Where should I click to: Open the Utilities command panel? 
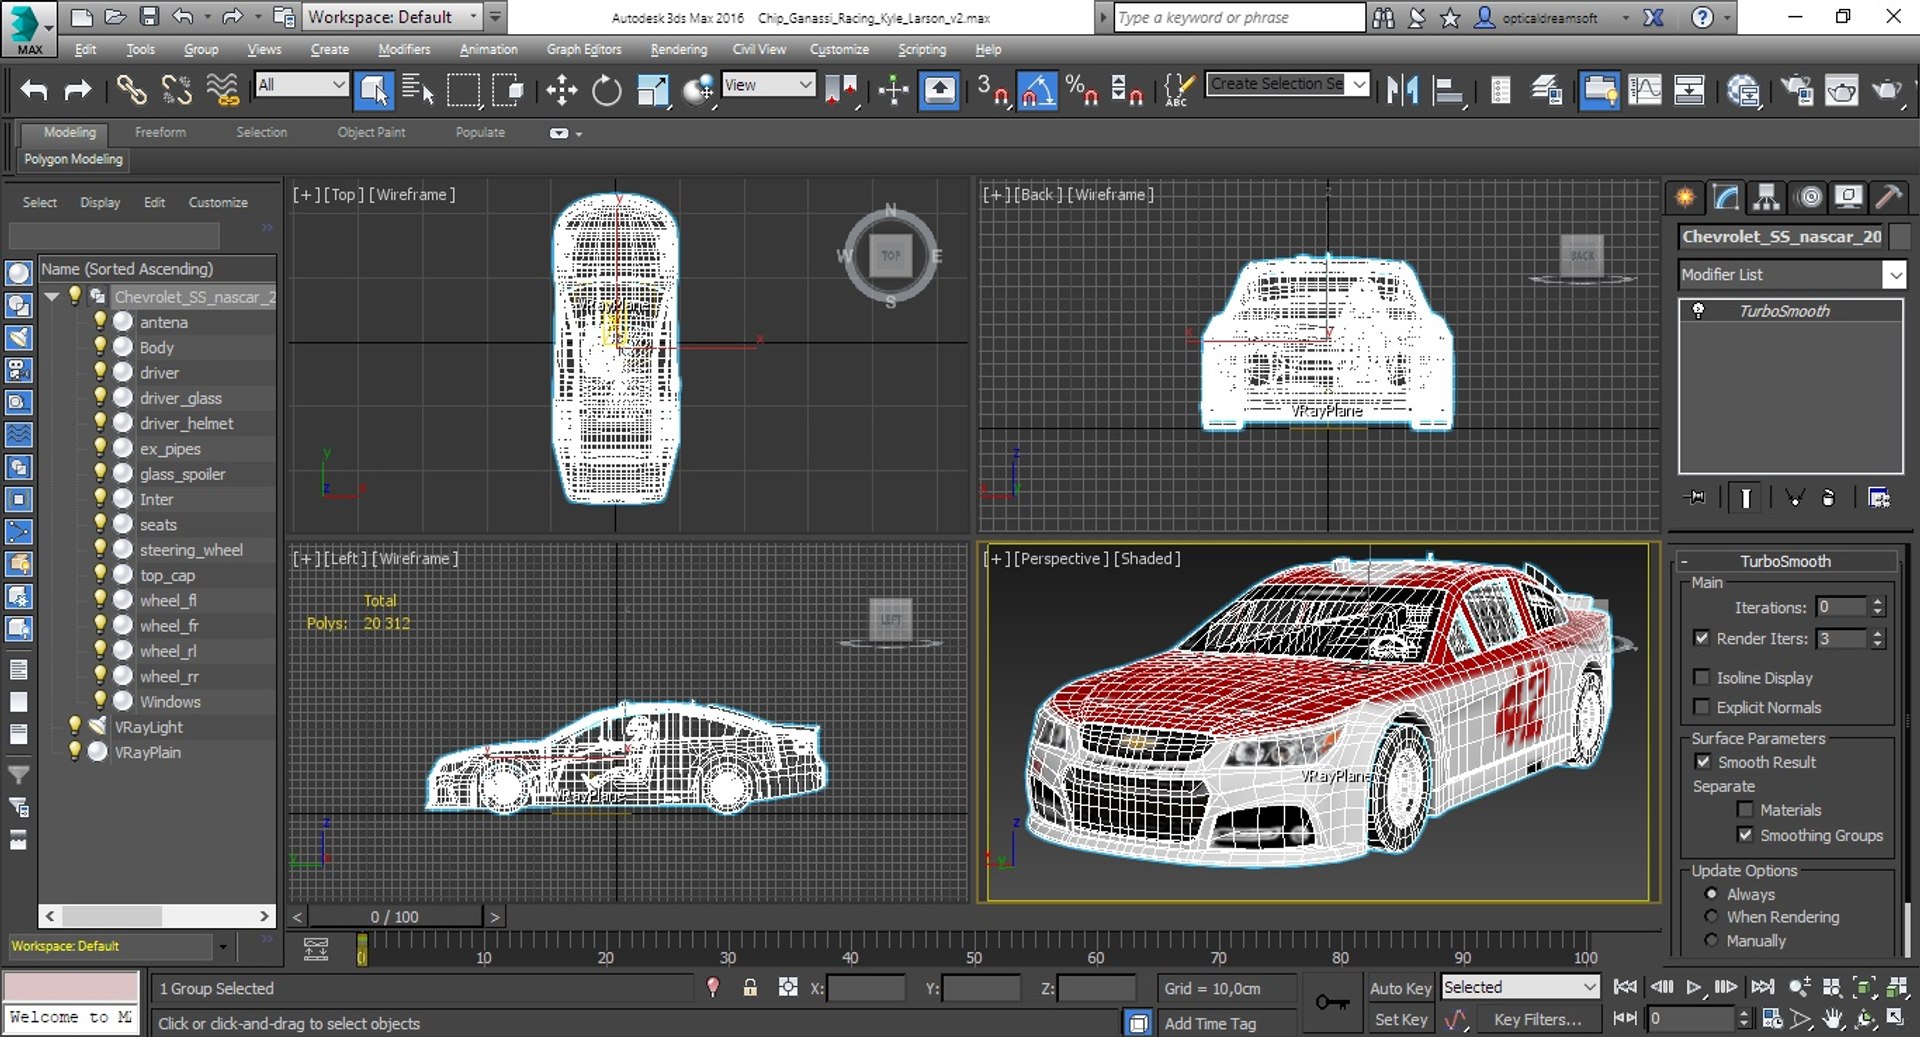1889,197
